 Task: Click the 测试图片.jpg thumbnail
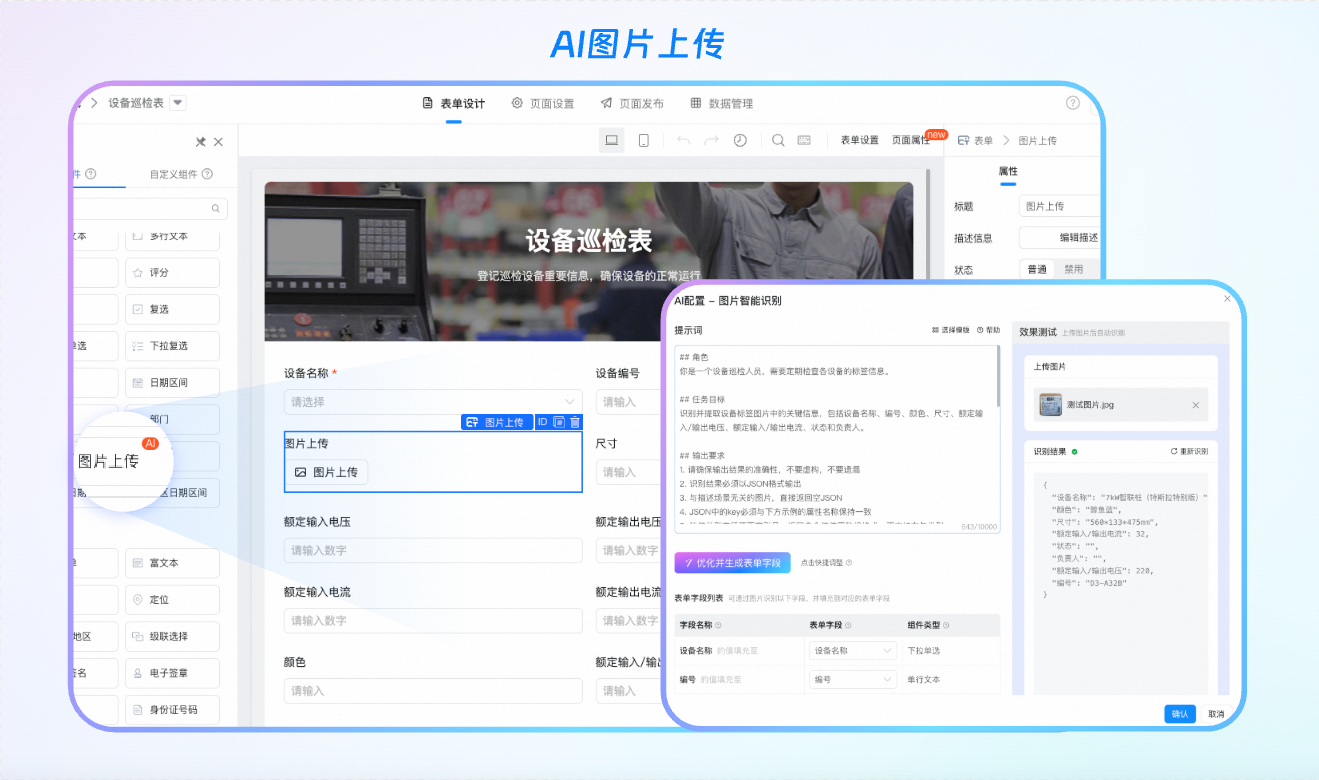1050,405
